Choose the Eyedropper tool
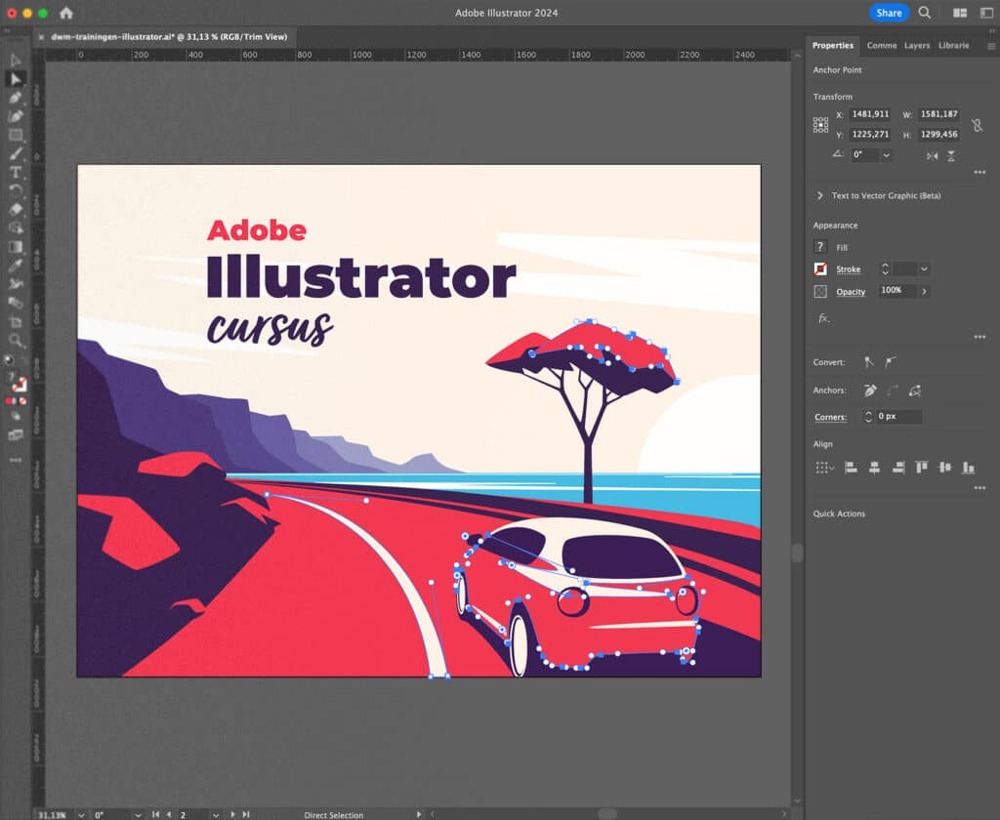 click(x=15, y=265)
